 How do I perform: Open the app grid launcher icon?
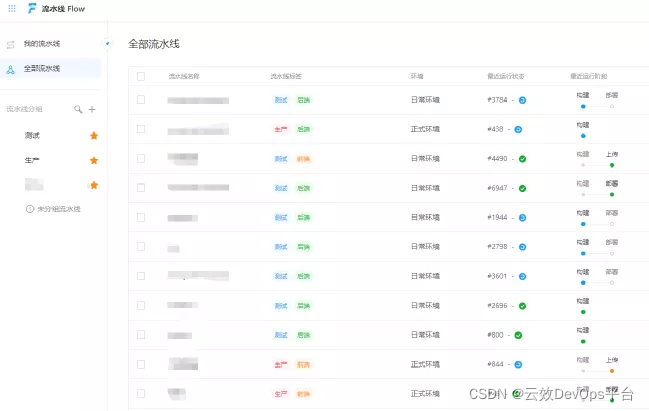pos(12,8)
